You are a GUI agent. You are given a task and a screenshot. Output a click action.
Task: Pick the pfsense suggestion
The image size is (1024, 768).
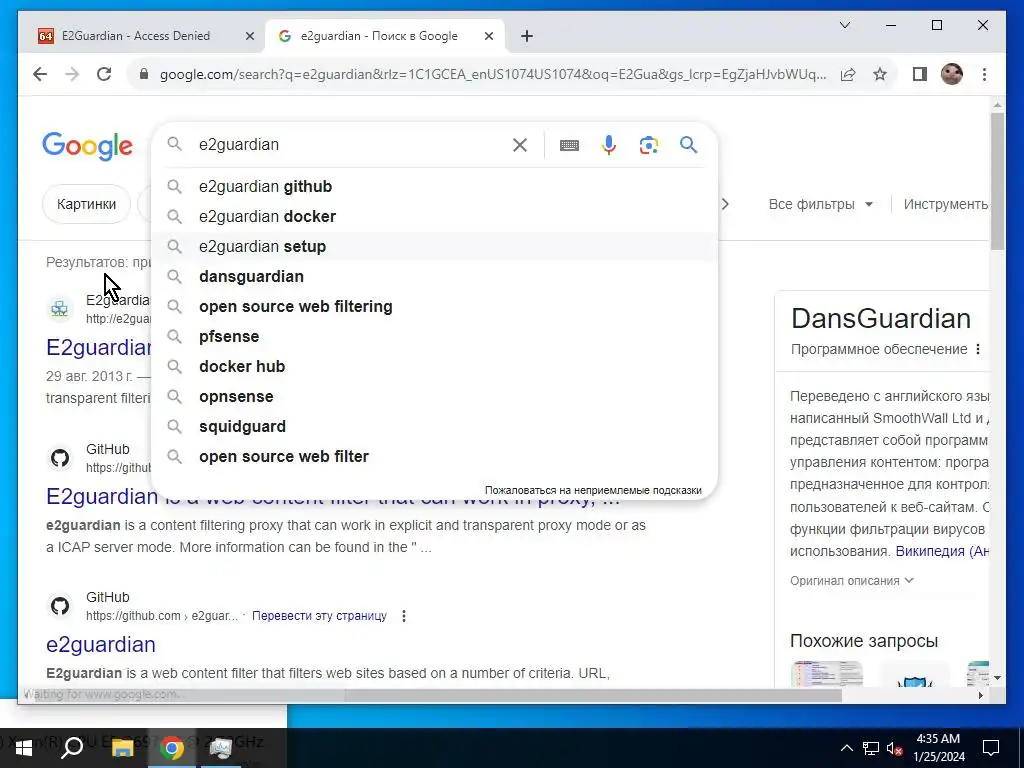click(434, 337)
